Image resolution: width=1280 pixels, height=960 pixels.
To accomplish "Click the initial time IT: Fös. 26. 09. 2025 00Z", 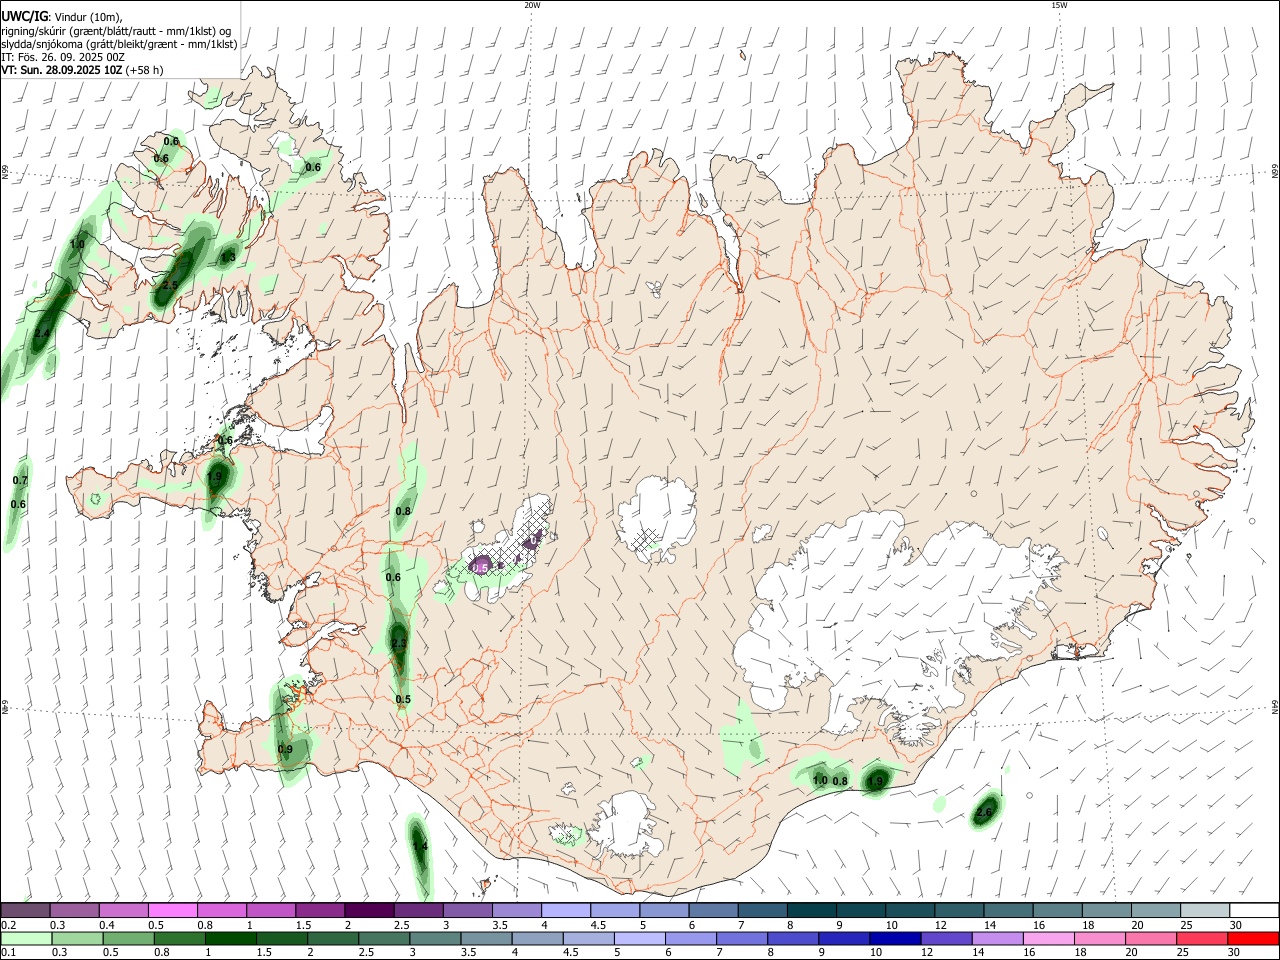I will pyautogui.click(x=63, y=57).
